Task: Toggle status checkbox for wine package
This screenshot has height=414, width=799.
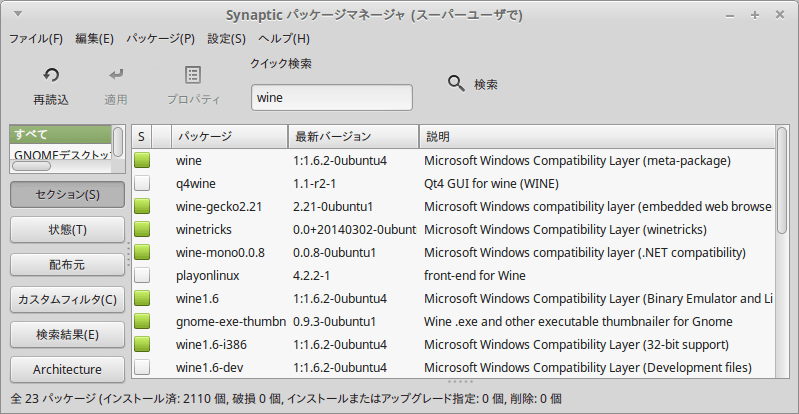Action: (x=142, y=161)
